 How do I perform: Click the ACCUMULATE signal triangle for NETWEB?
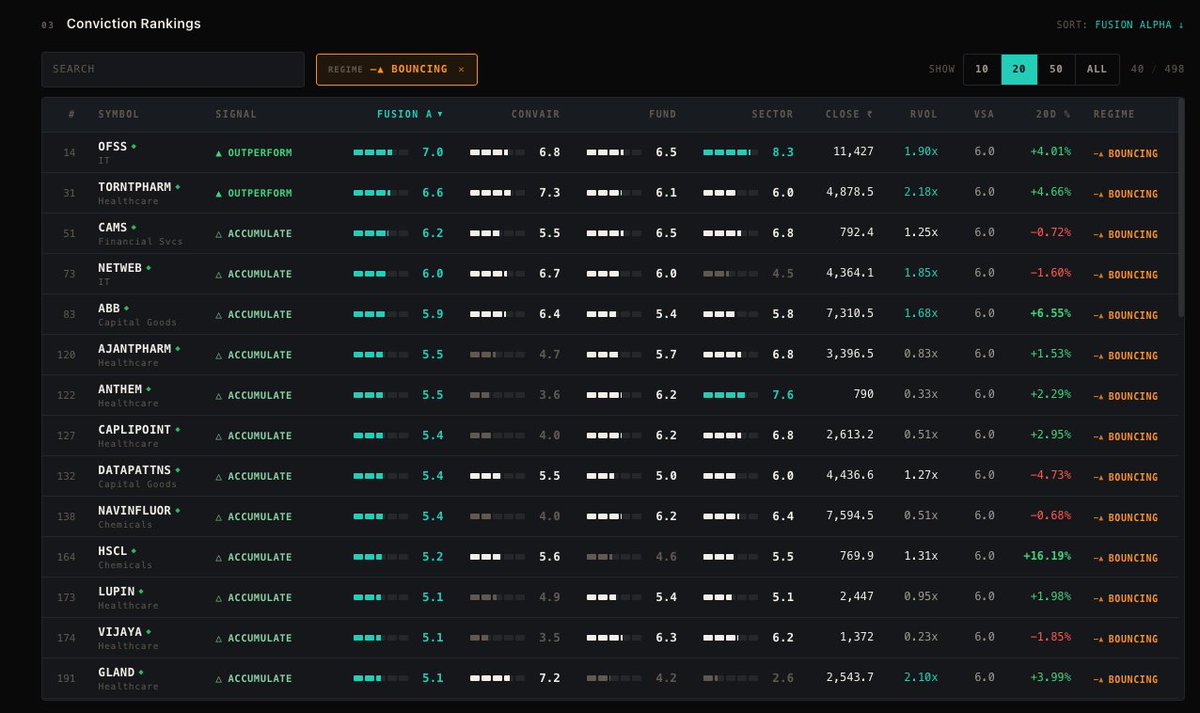coord(219,274)
